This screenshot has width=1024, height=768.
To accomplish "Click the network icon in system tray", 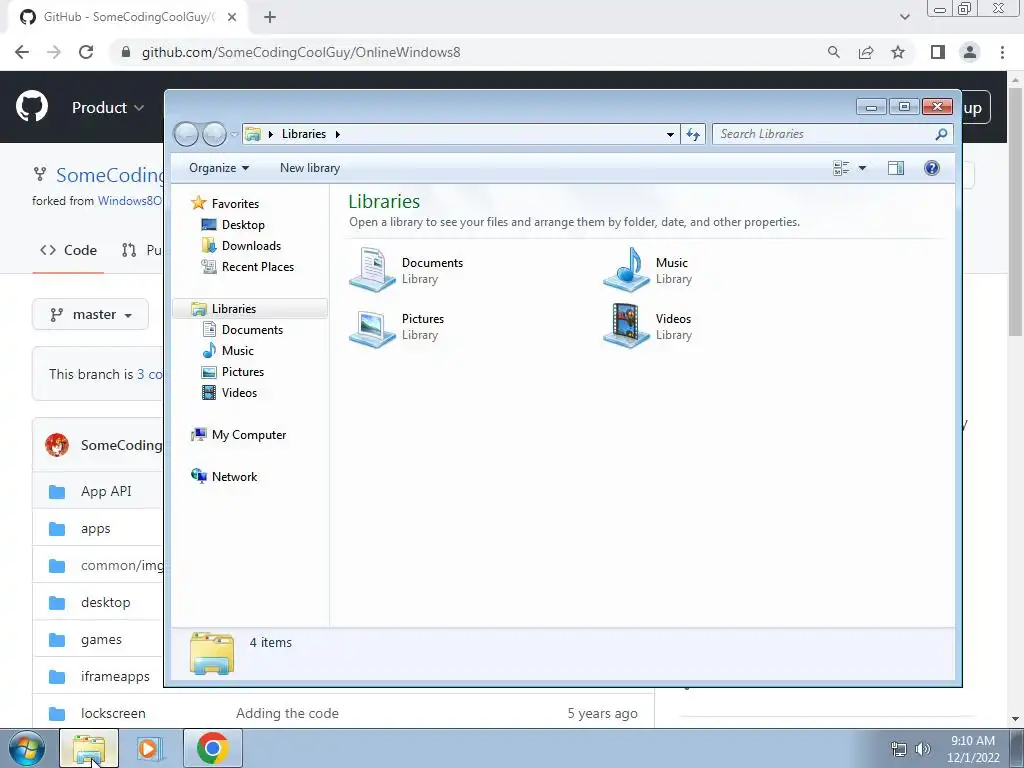I will (899, 749).
